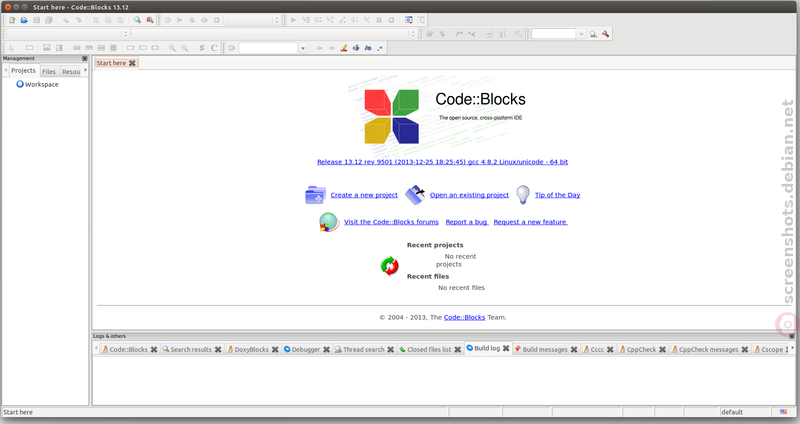Viewport: 800px width, 424px height.
Task: Click Open an existing project link
Action: [x=469, y=195]
